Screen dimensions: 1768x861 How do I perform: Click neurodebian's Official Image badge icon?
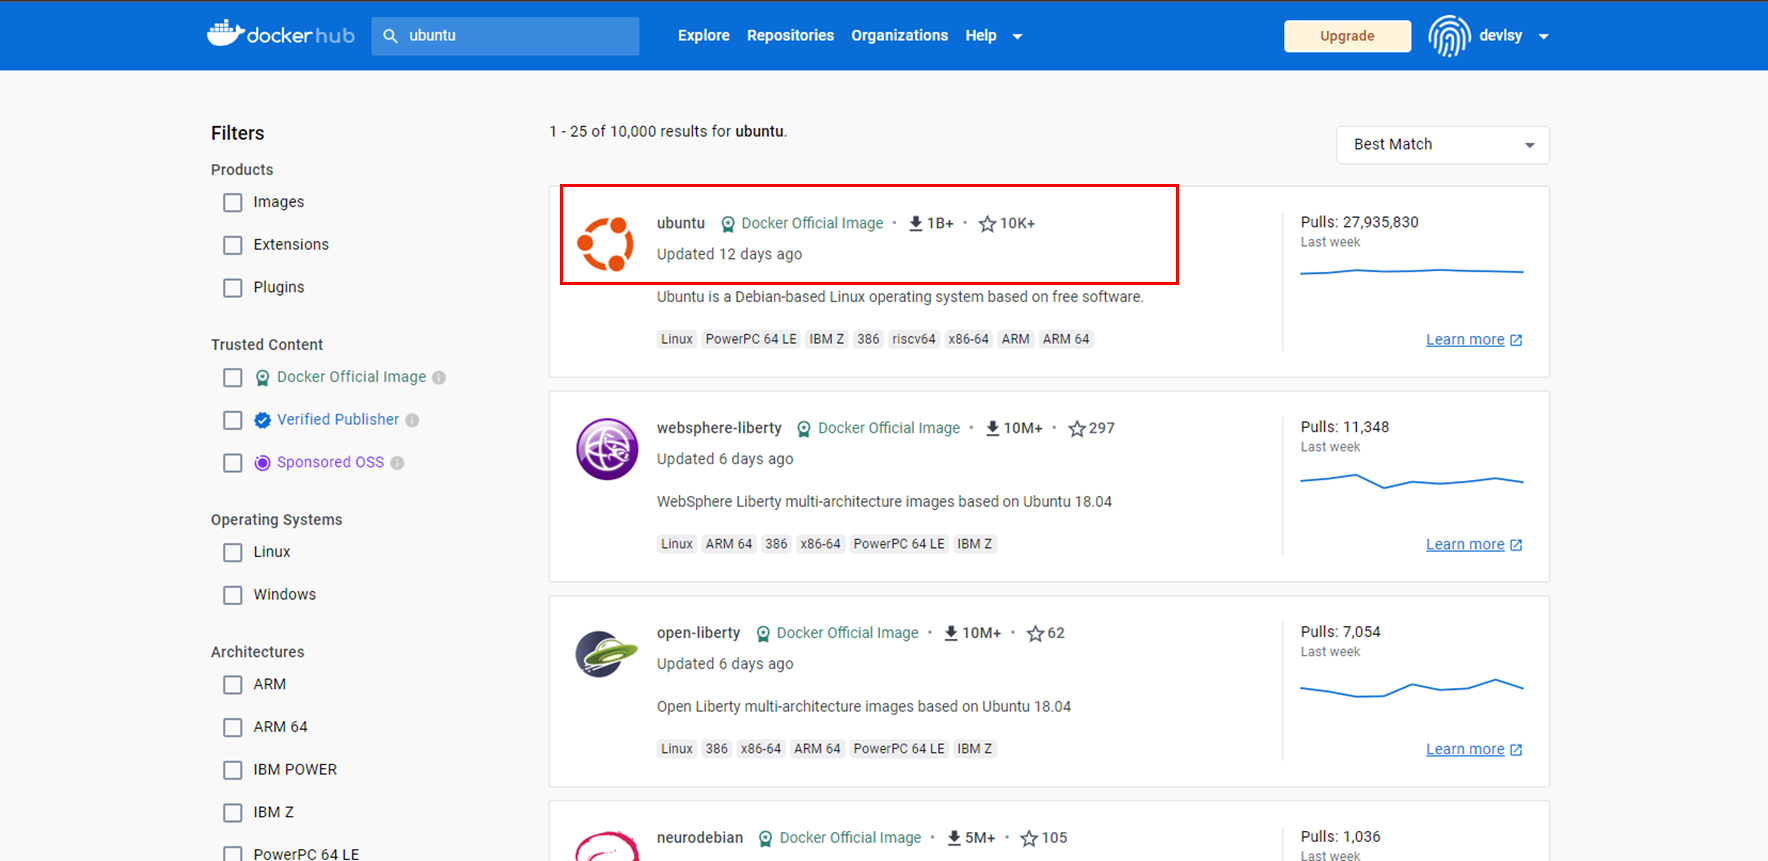click(x=765, y=839)
